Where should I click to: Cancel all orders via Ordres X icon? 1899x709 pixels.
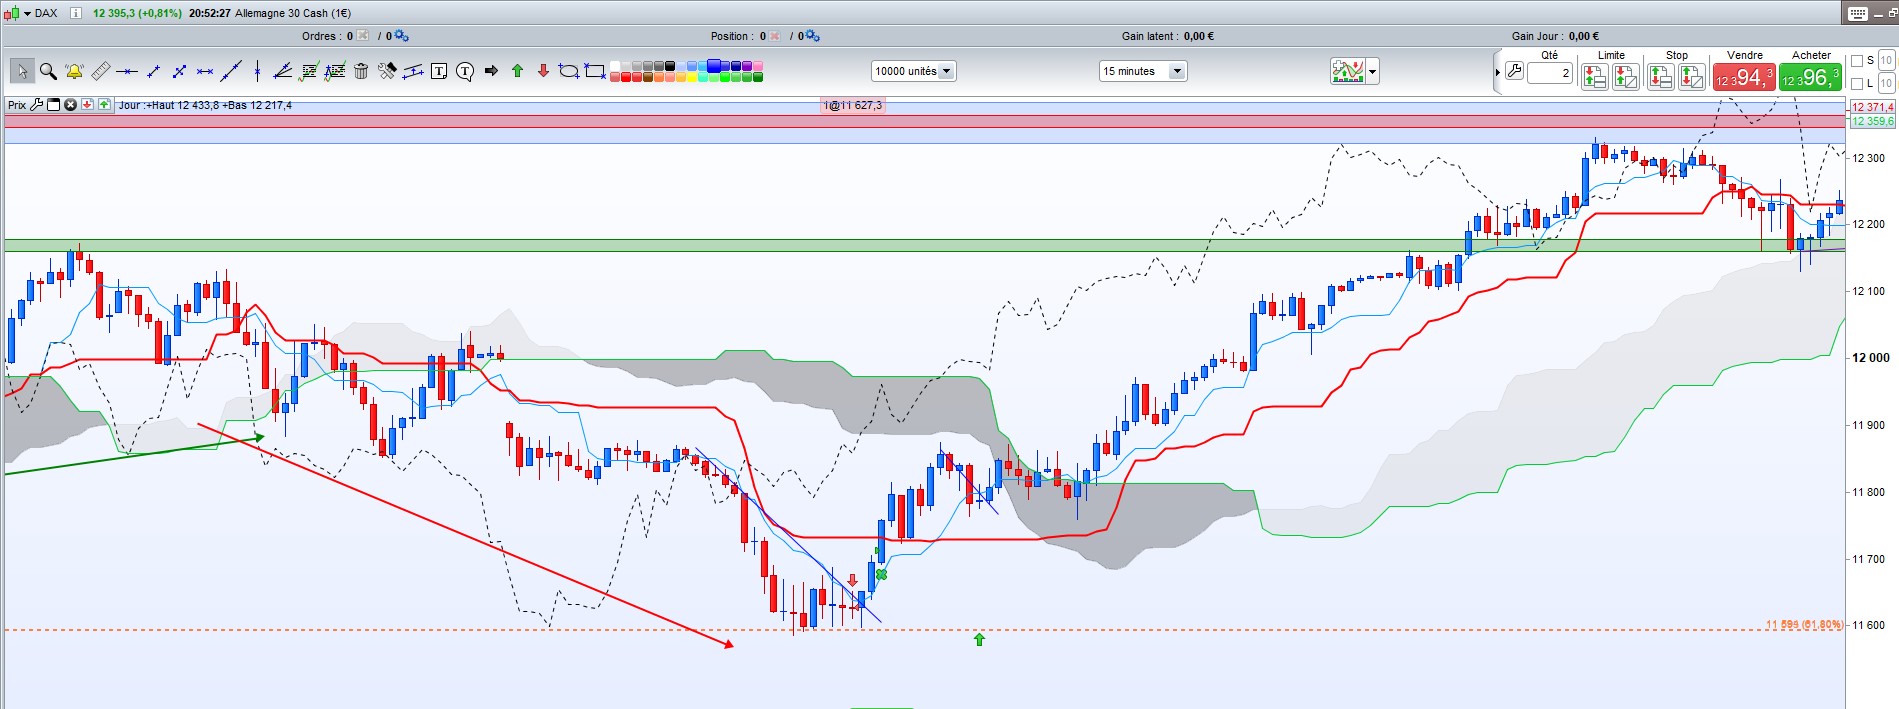(x=362, y=35)
